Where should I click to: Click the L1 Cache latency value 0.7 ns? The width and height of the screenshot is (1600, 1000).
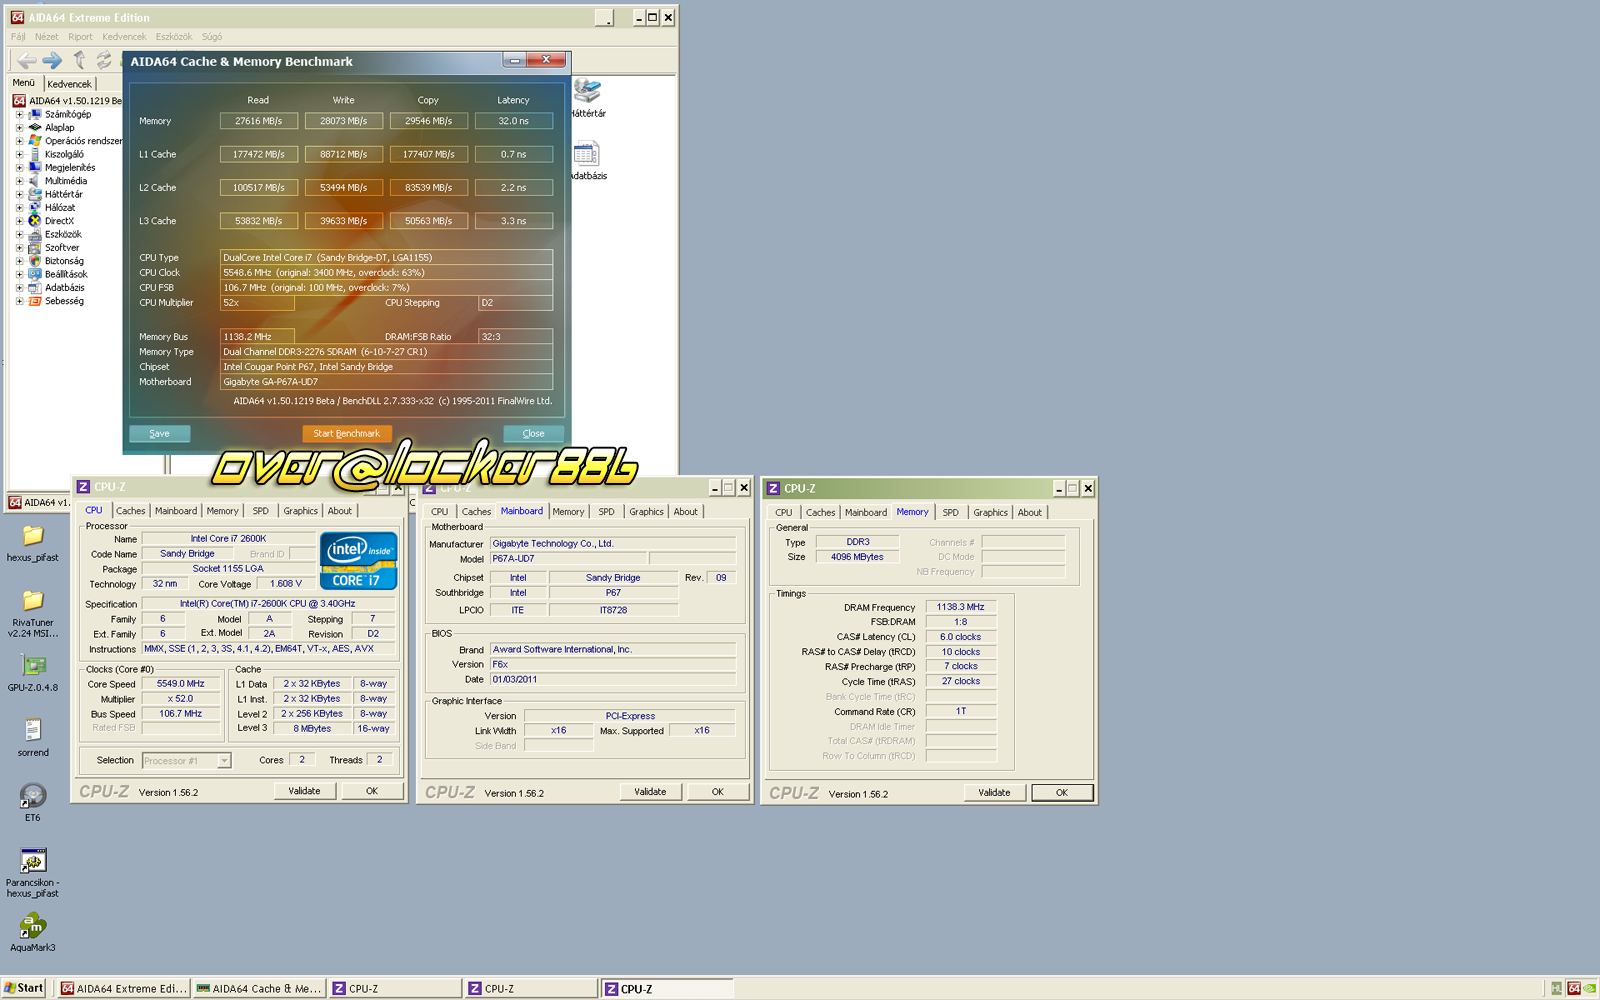pyautogui.click(x=514, y=154)
